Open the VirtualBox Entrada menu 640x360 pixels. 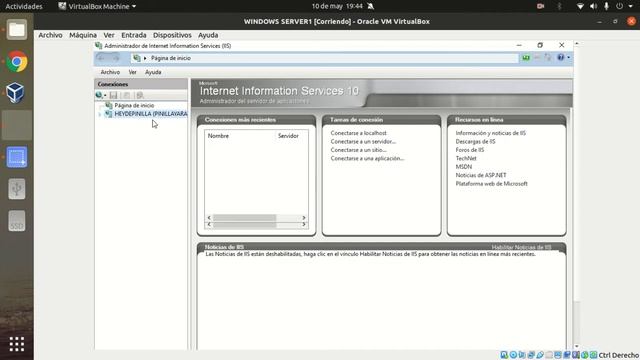pos(133,35)
